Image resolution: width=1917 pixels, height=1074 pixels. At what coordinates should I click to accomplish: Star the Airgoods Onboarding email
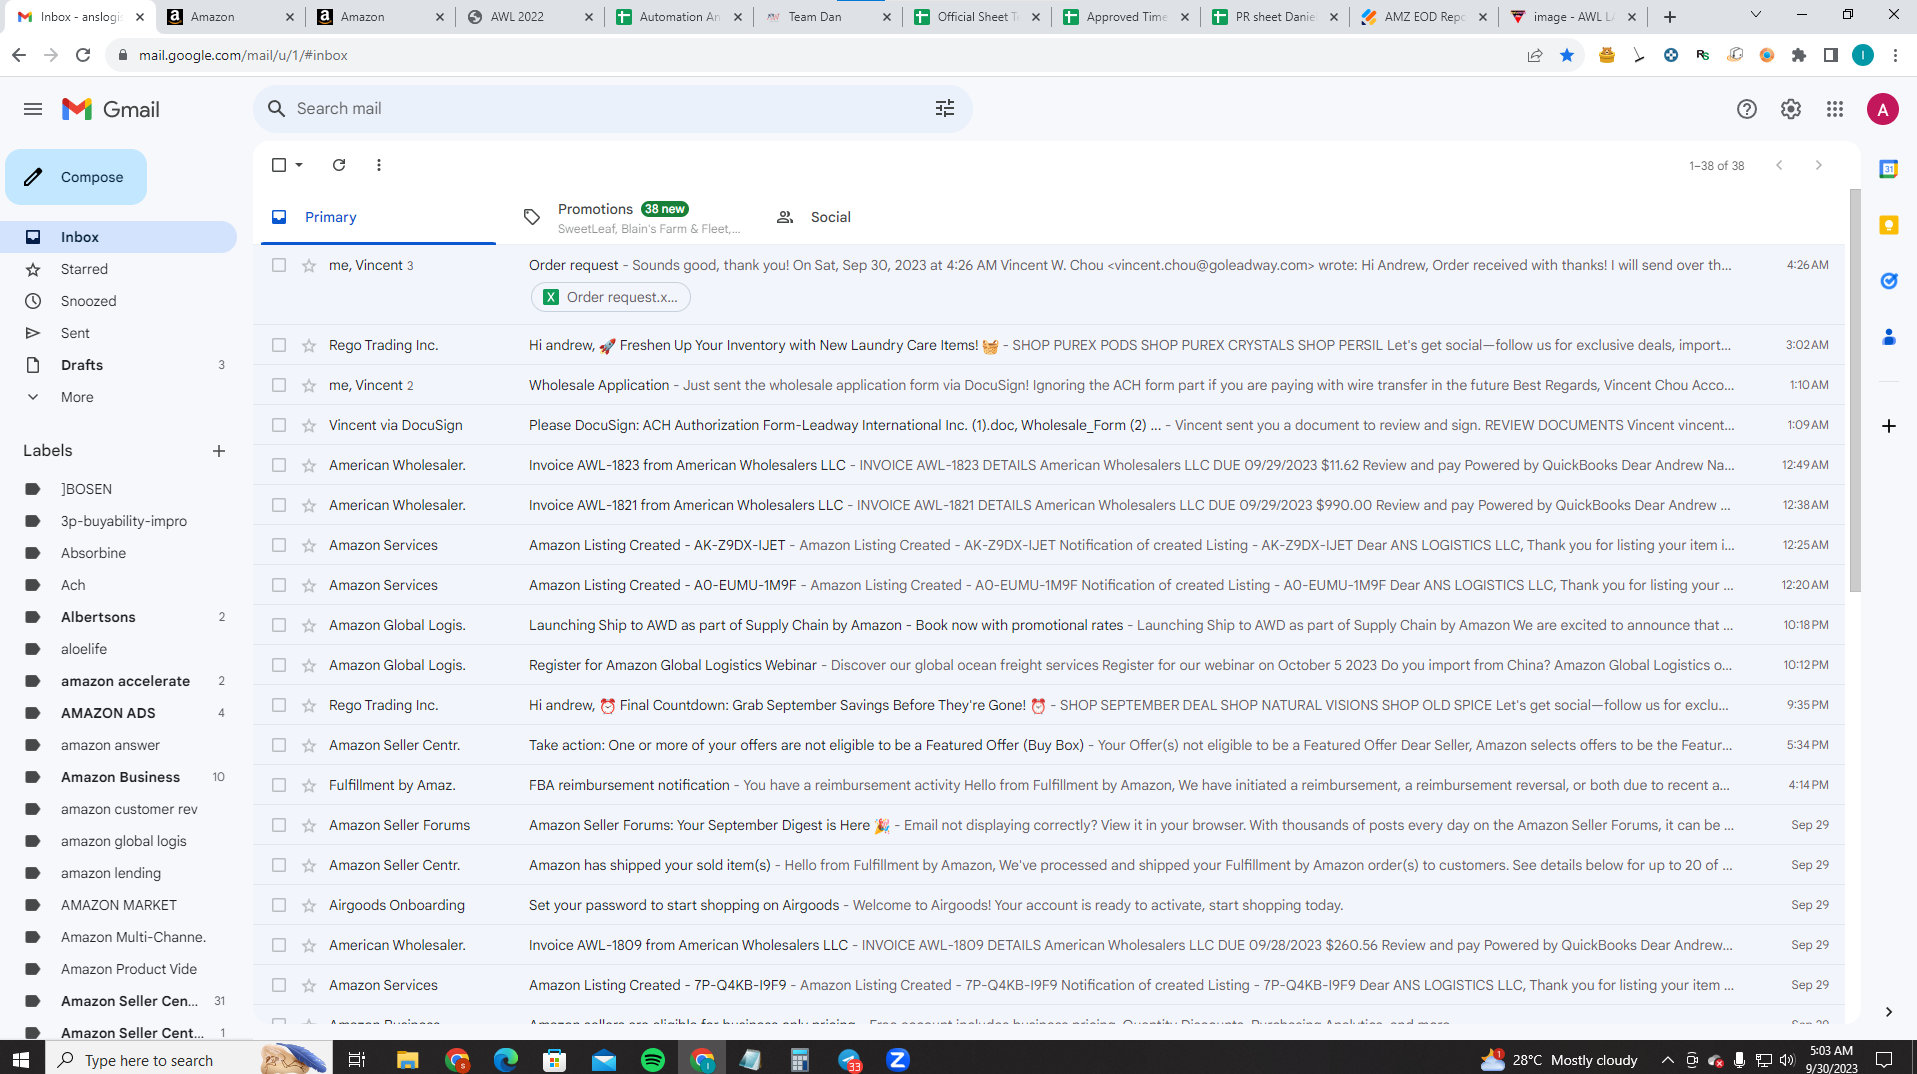tap(309, 905)
